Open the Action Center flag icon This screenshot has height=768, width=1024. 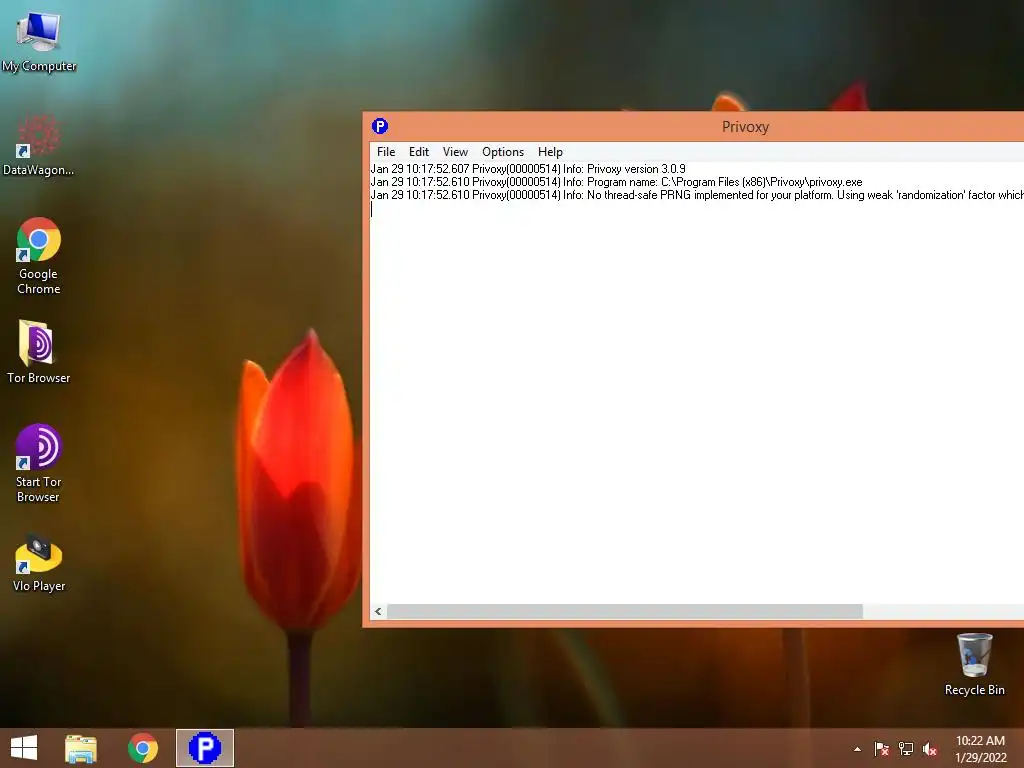coord(882,749)
